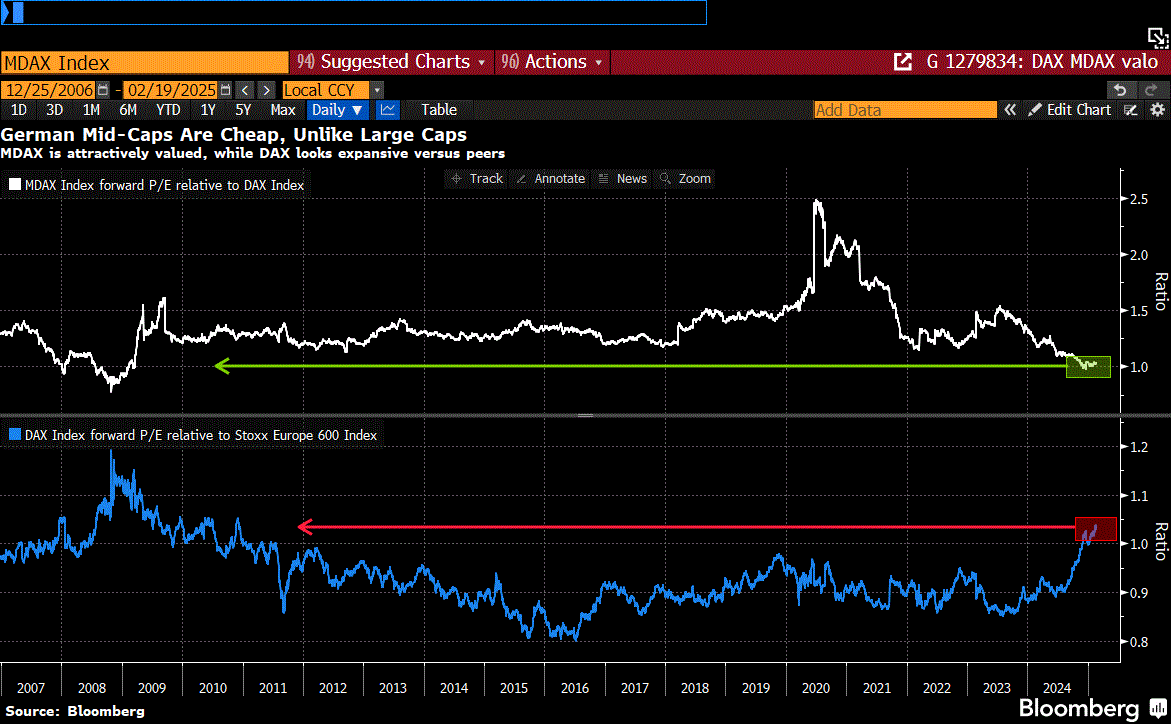The image size is (1171, 724).
Task: Click the Bloomberg logo icon at bottom right
Action: click(x=1158, y=708)
